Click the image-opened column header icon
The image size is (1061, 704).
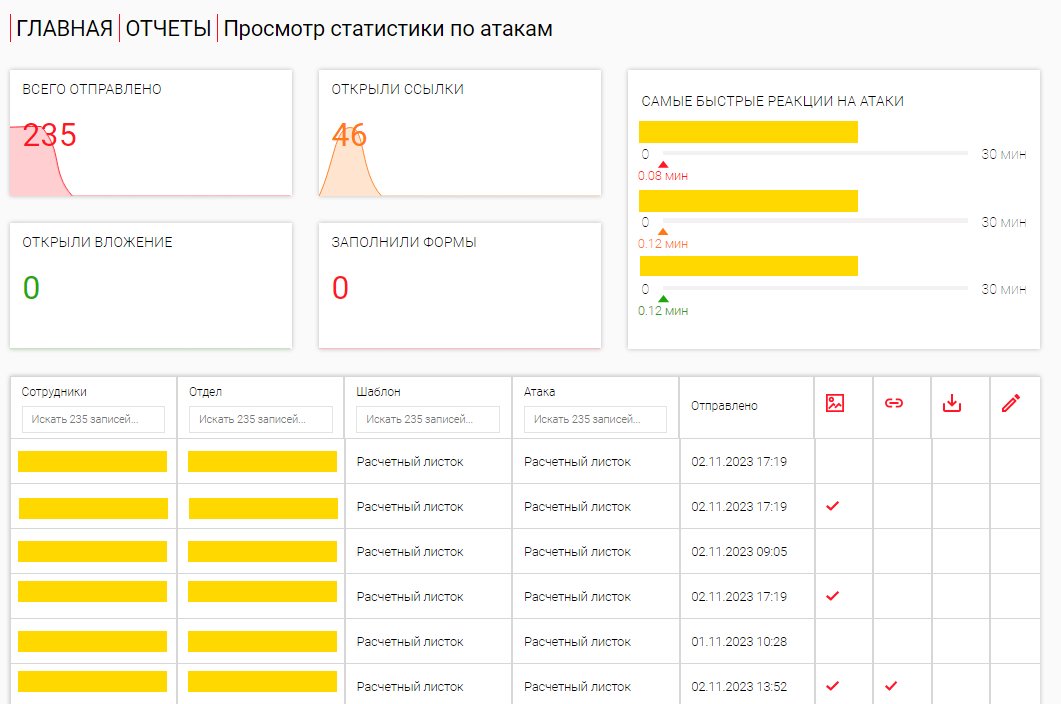pos(835,403)
